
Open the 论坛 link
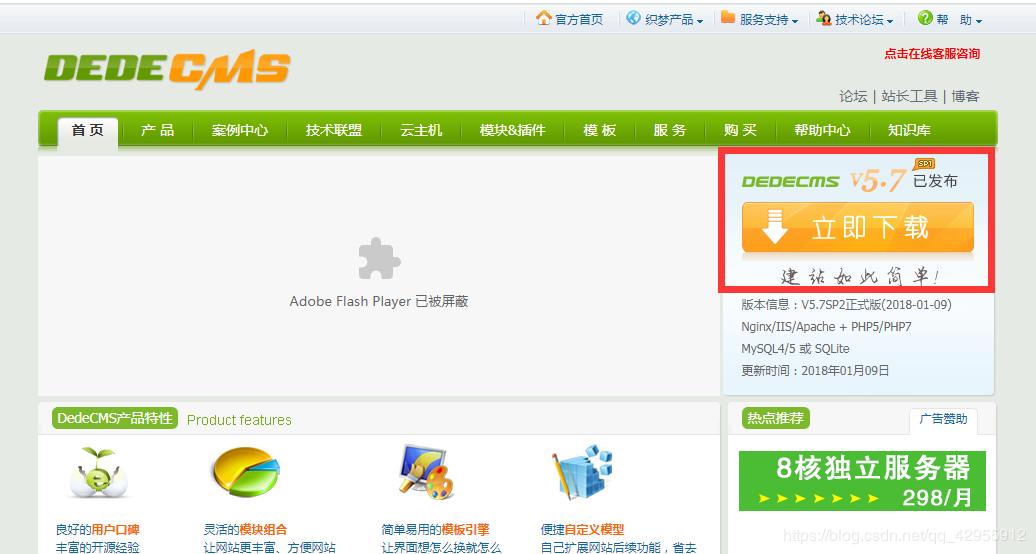click(853, 97)
